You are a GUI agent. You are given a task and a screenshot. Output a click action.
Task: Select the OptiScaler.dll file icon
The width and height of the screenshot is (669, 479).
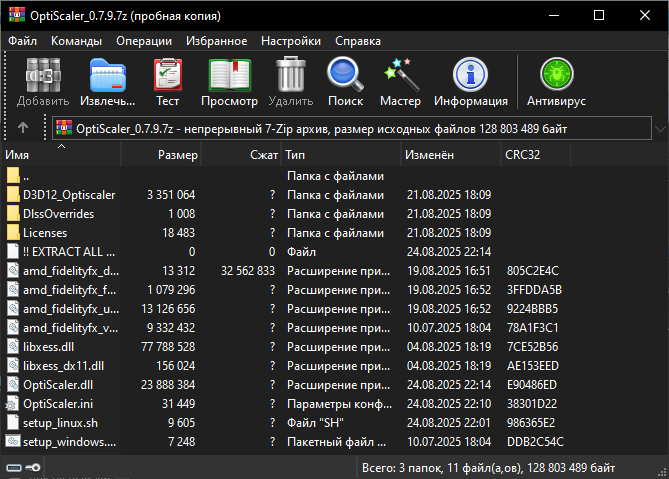(13, 384)
